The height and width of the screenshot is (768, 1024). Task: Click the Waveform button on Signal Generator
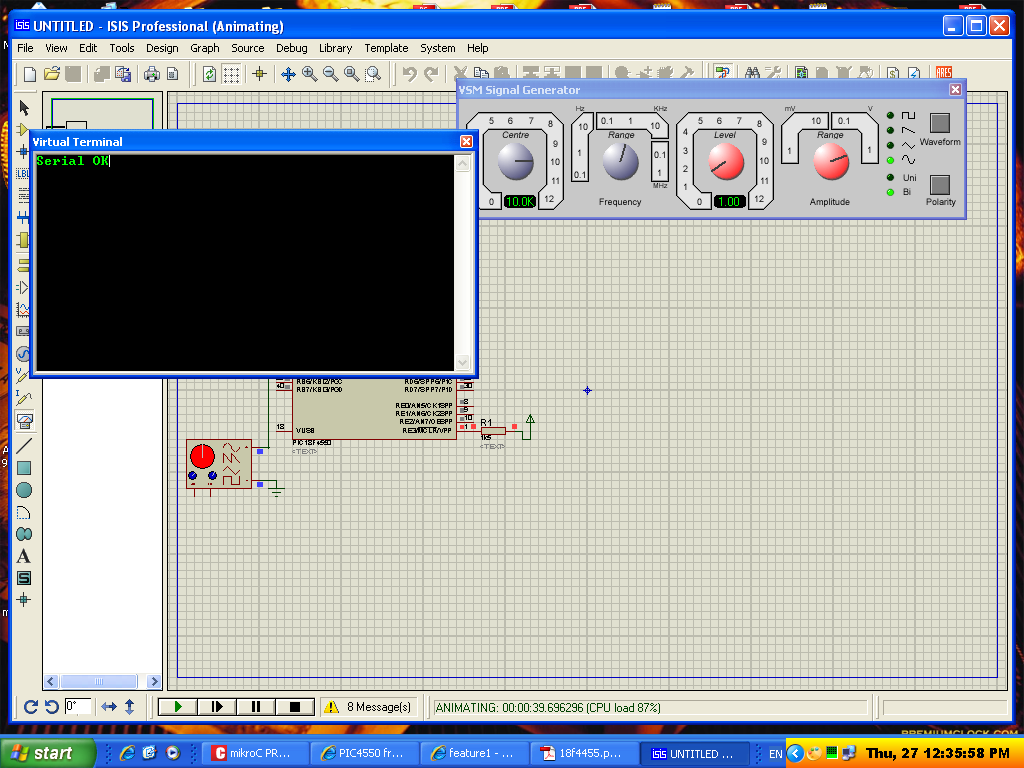940,123
